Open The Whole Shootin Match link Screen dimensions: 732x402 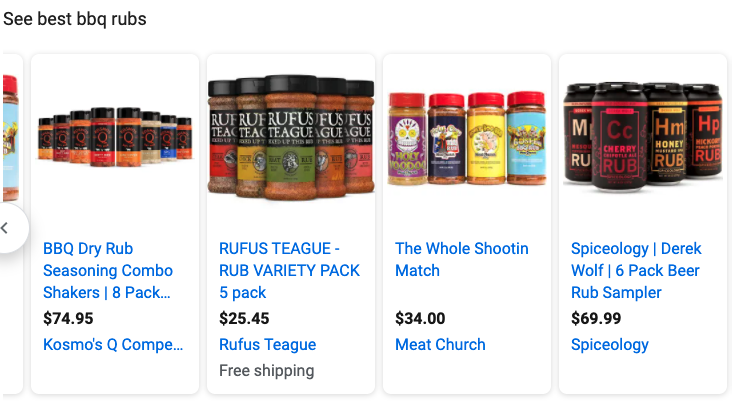(x=462, y=260)
